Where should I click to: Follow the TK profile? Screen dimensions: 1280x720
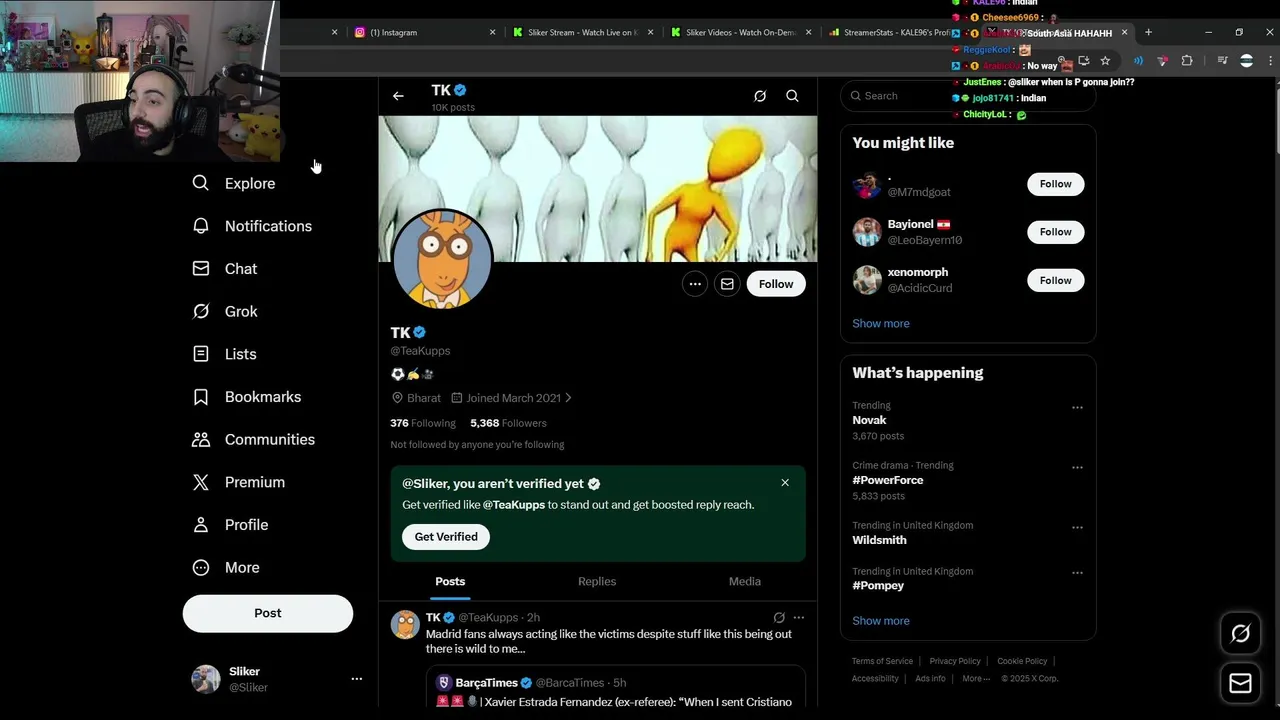(776, 284)
